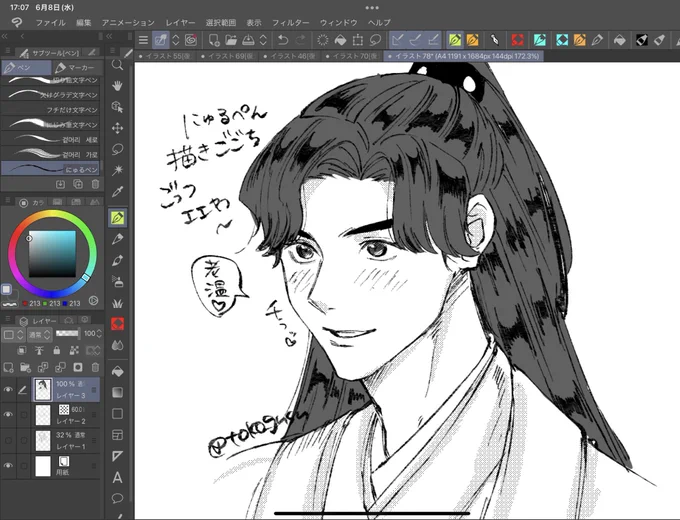
Task: Create new raster layer icon
Action: tap(8, 368)
